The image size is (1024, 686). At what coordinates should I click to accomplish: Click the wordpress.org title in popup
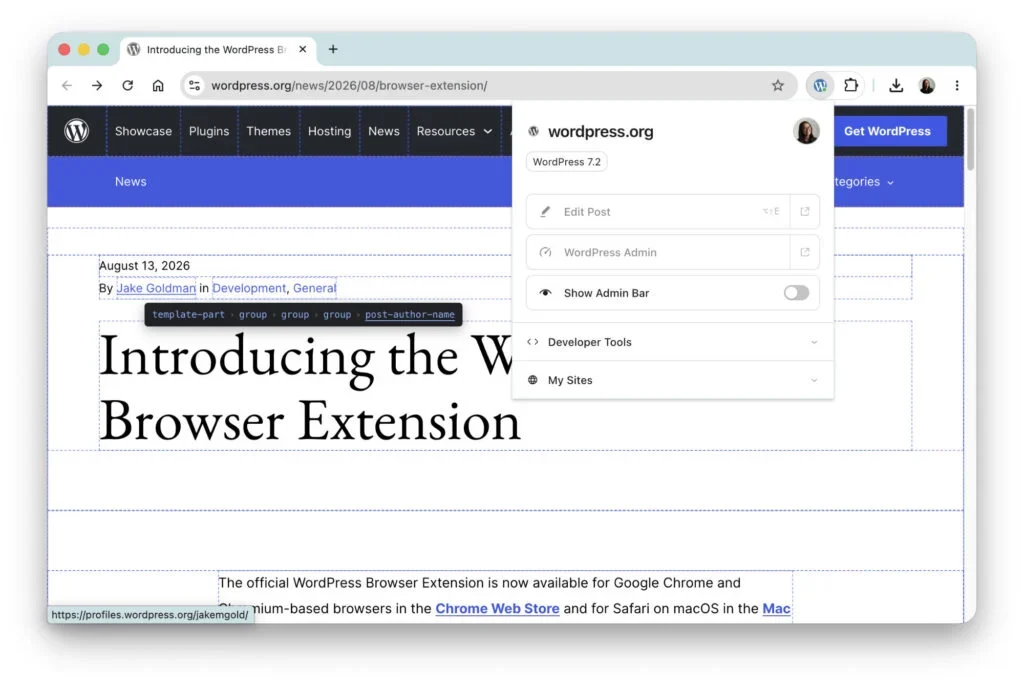600,131
